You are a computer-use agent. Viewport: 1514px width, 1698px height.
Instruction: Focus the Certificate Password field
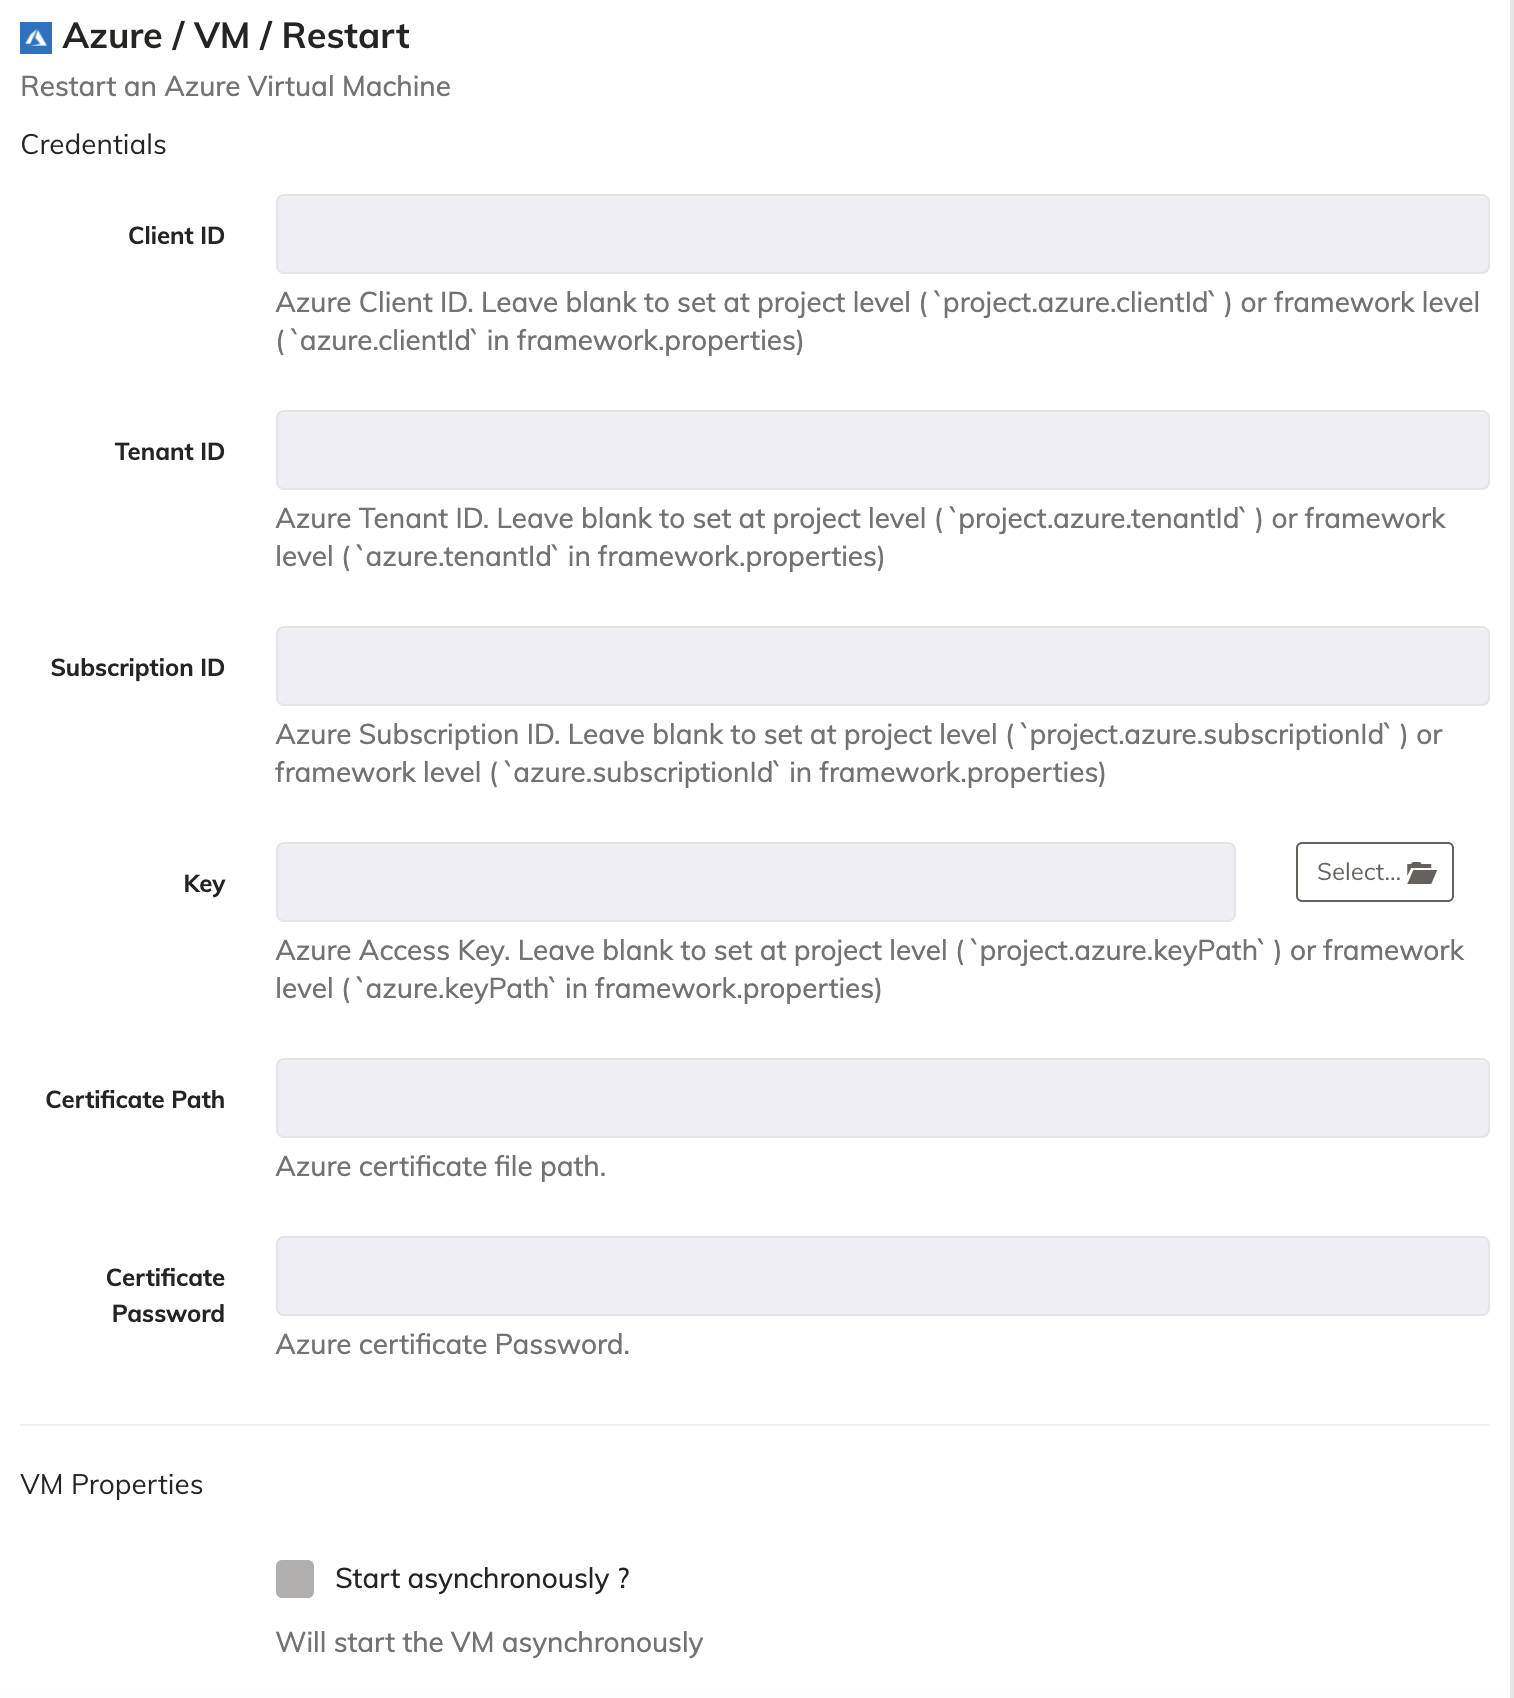pyautogui.click(x=882, y=1276)
